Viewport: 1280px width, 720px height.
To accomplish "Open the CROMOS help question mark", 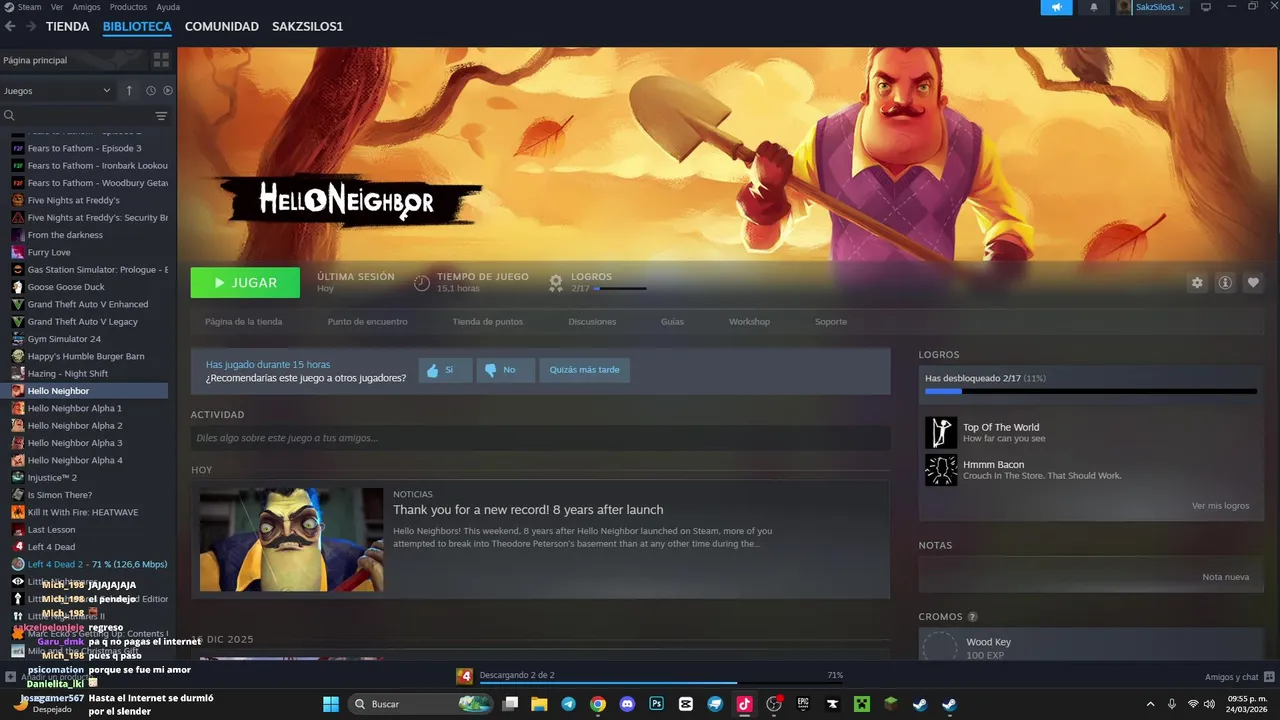I will [972, 617].
